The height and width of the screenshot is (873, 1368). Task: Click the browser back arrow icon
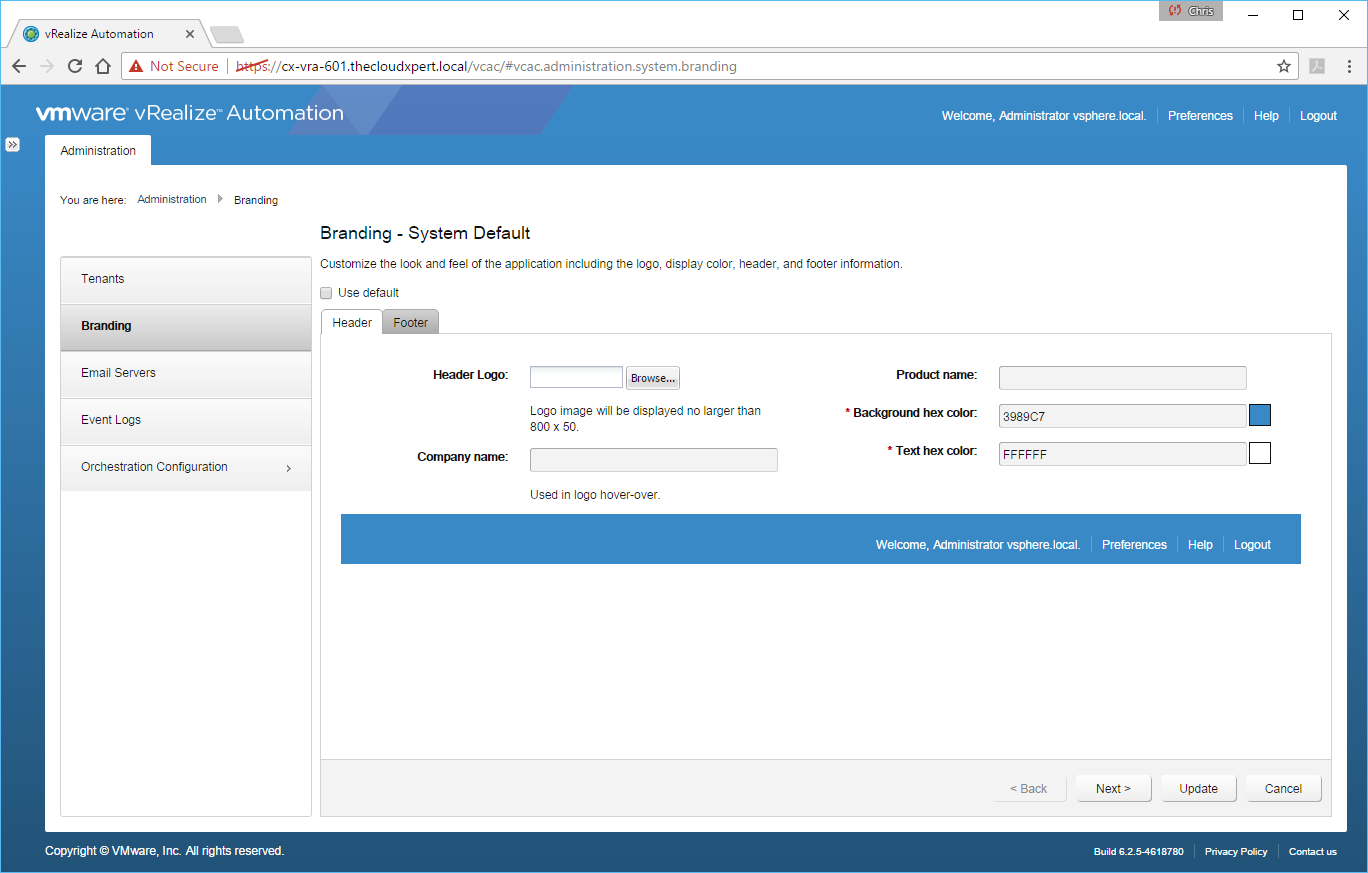19,66
